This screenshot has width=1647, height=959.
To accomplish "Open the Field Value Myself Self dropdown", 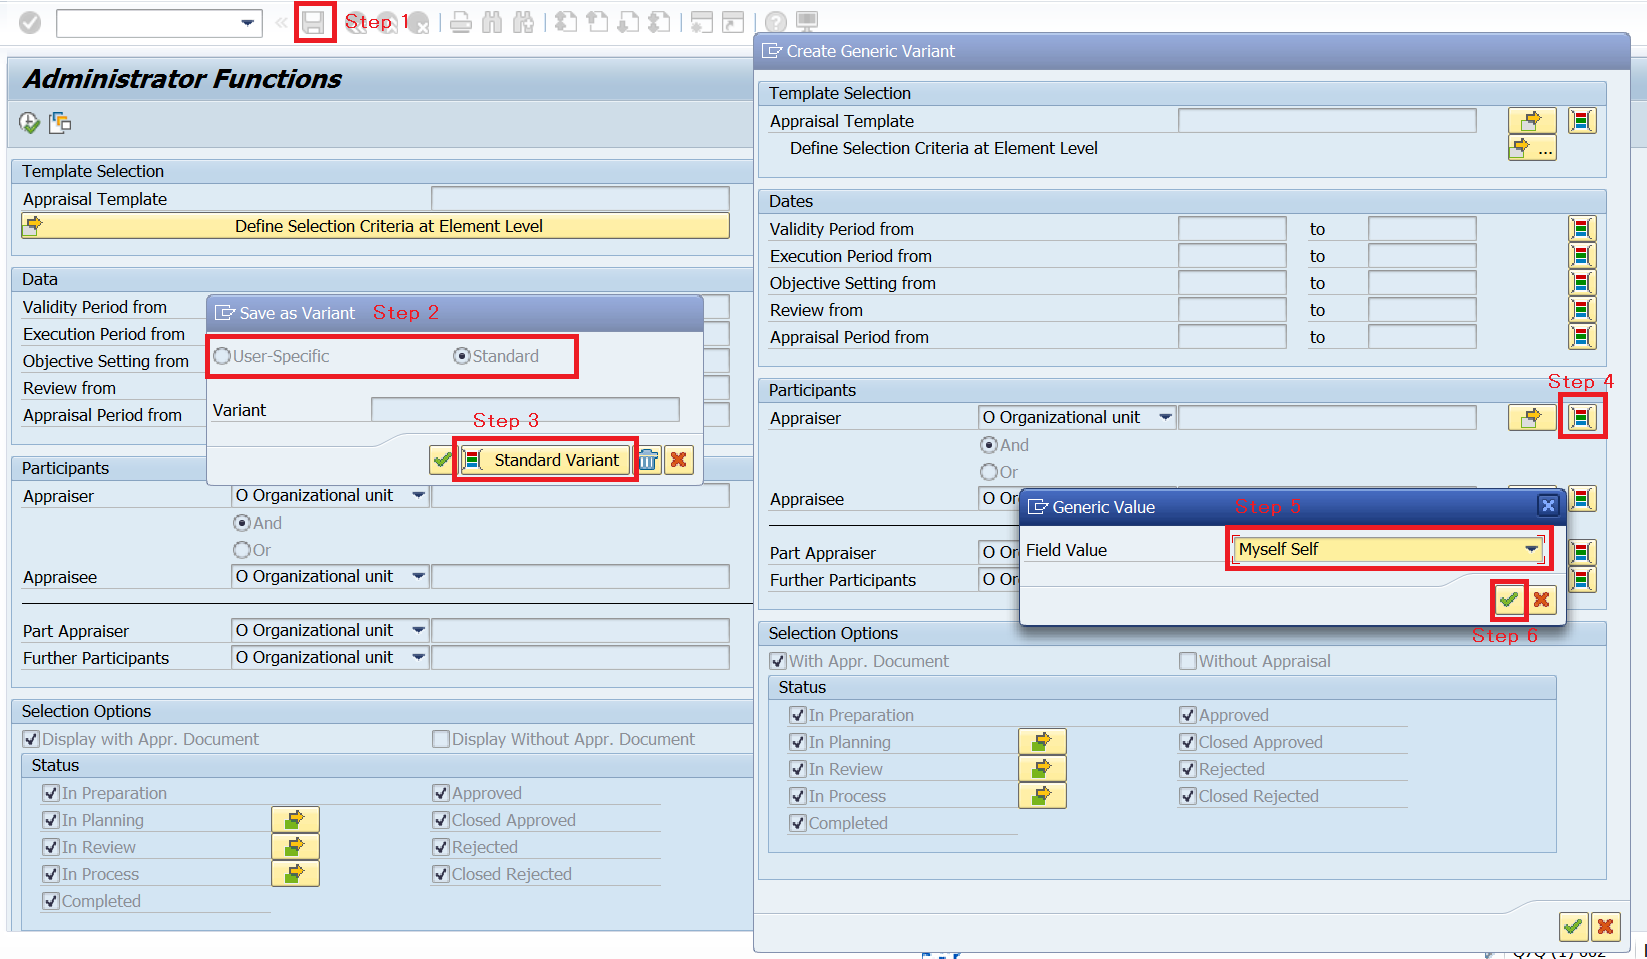I will point(1532,549).
